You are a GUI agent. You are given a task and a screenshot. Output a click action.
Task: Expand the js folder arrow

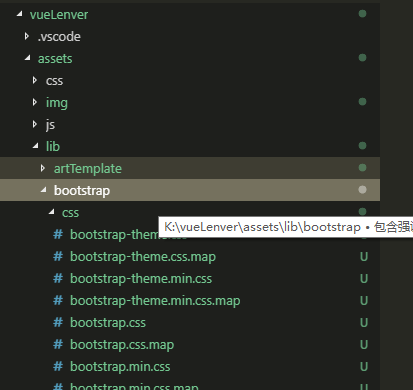tap(35, 124)
